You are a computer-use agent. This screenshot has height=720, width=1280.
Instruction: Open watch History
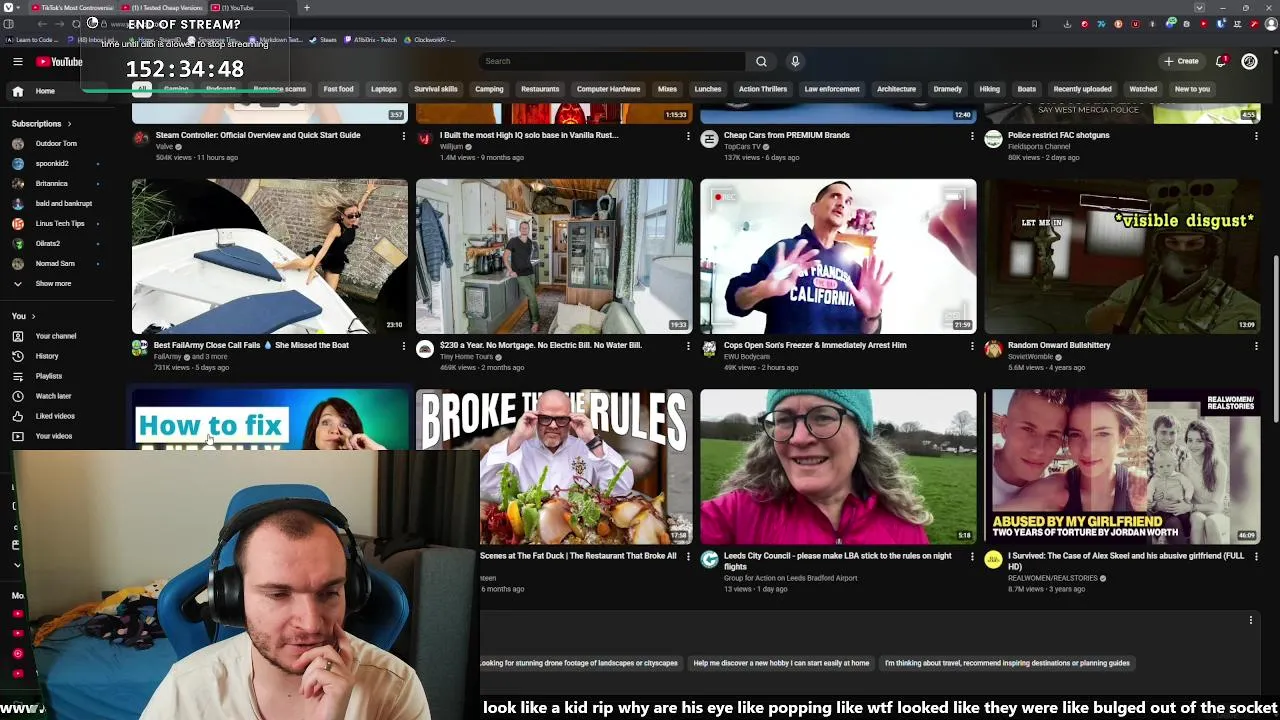pos(47,356)
